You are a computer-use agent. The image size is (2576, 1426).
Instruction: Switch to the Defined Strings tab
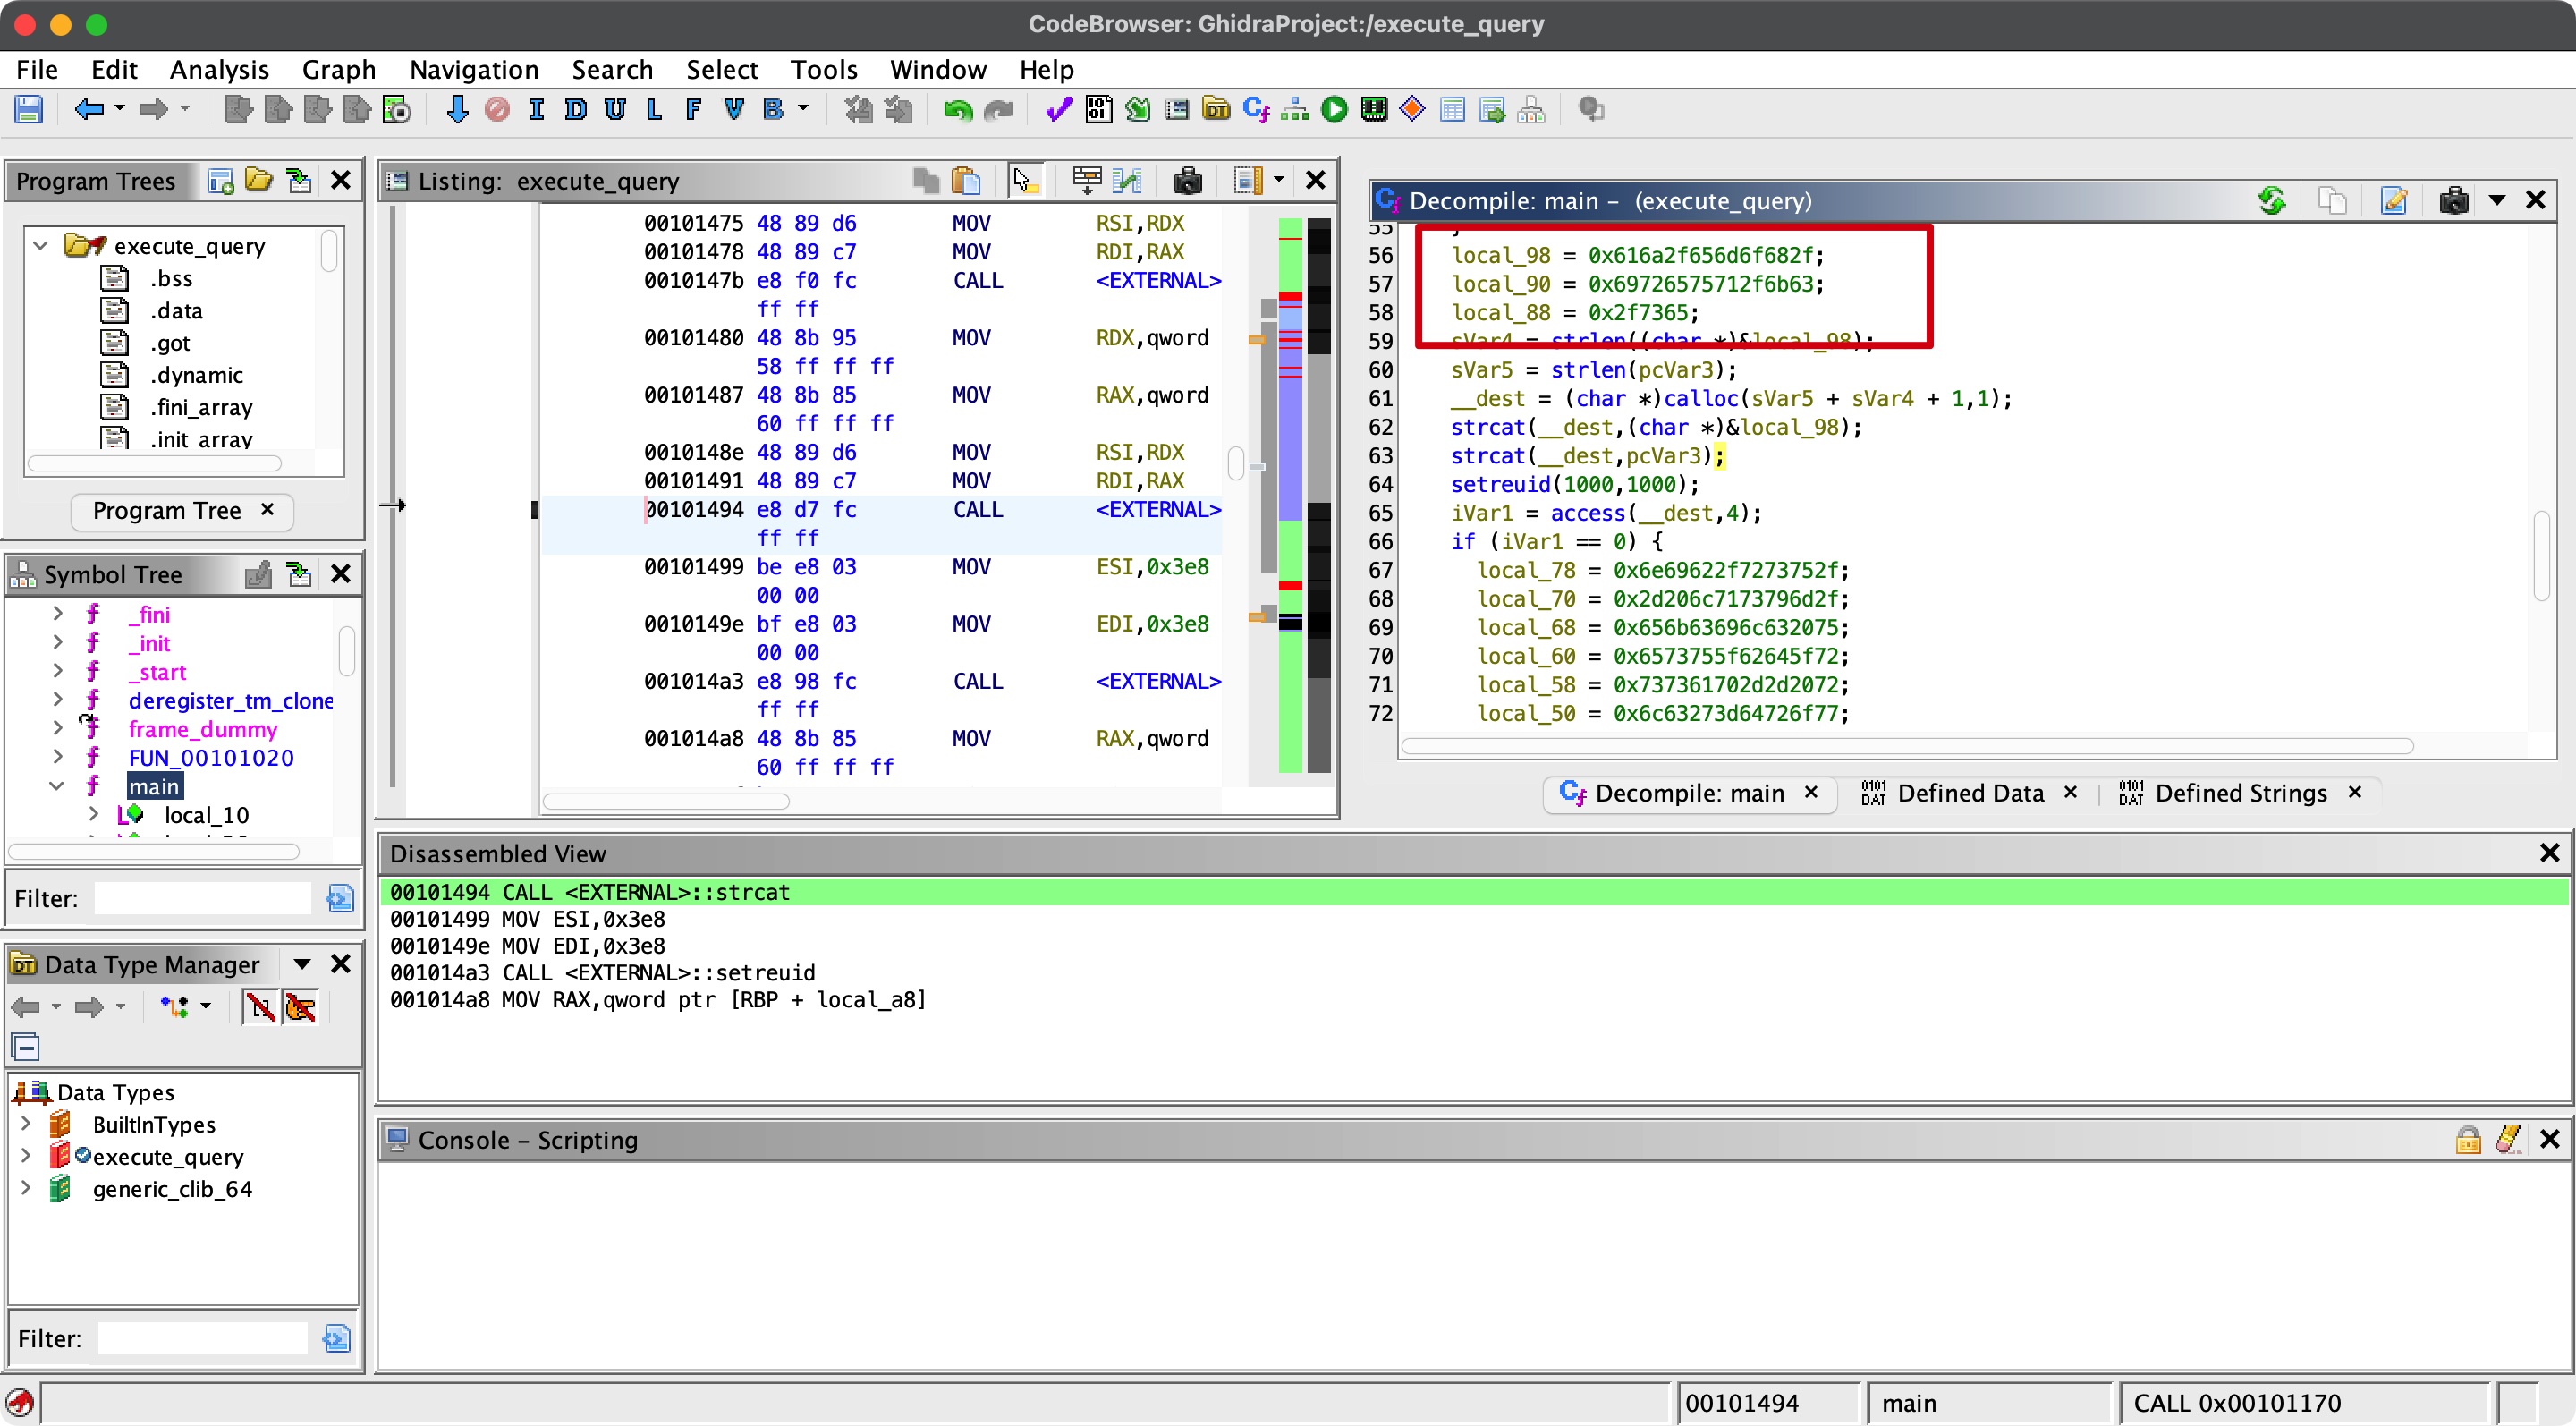pos(2240,793)
